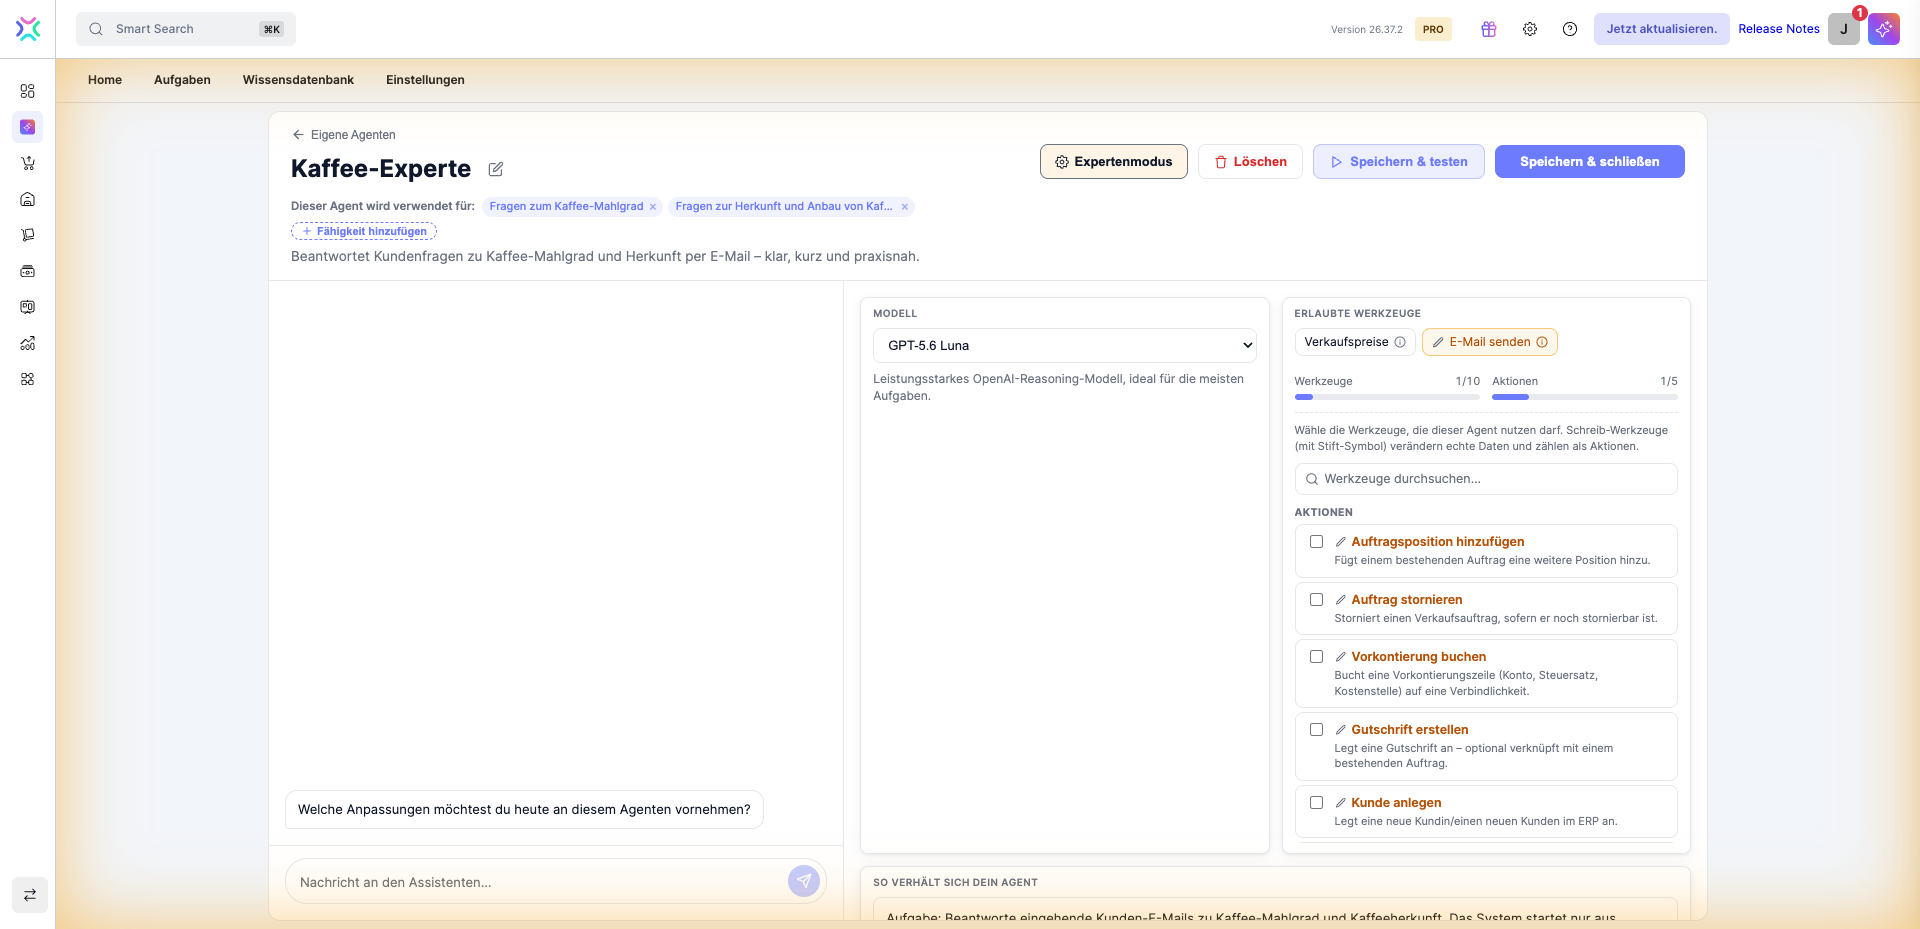This screenshot has height=929, width=1920.
Task: Check the Auftragsposition hinzufügen action
Action: point(1316,542)
